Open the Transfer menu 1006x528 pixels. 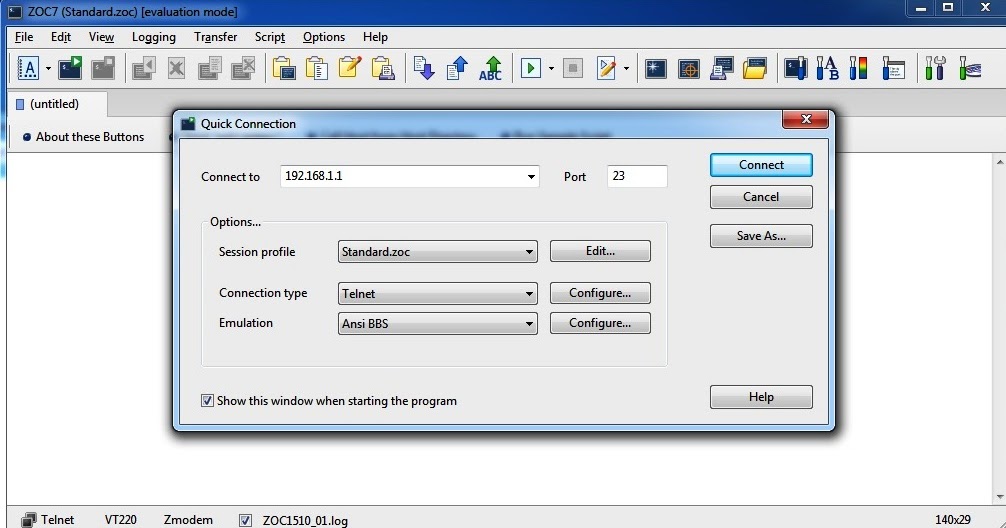(216, 37)
